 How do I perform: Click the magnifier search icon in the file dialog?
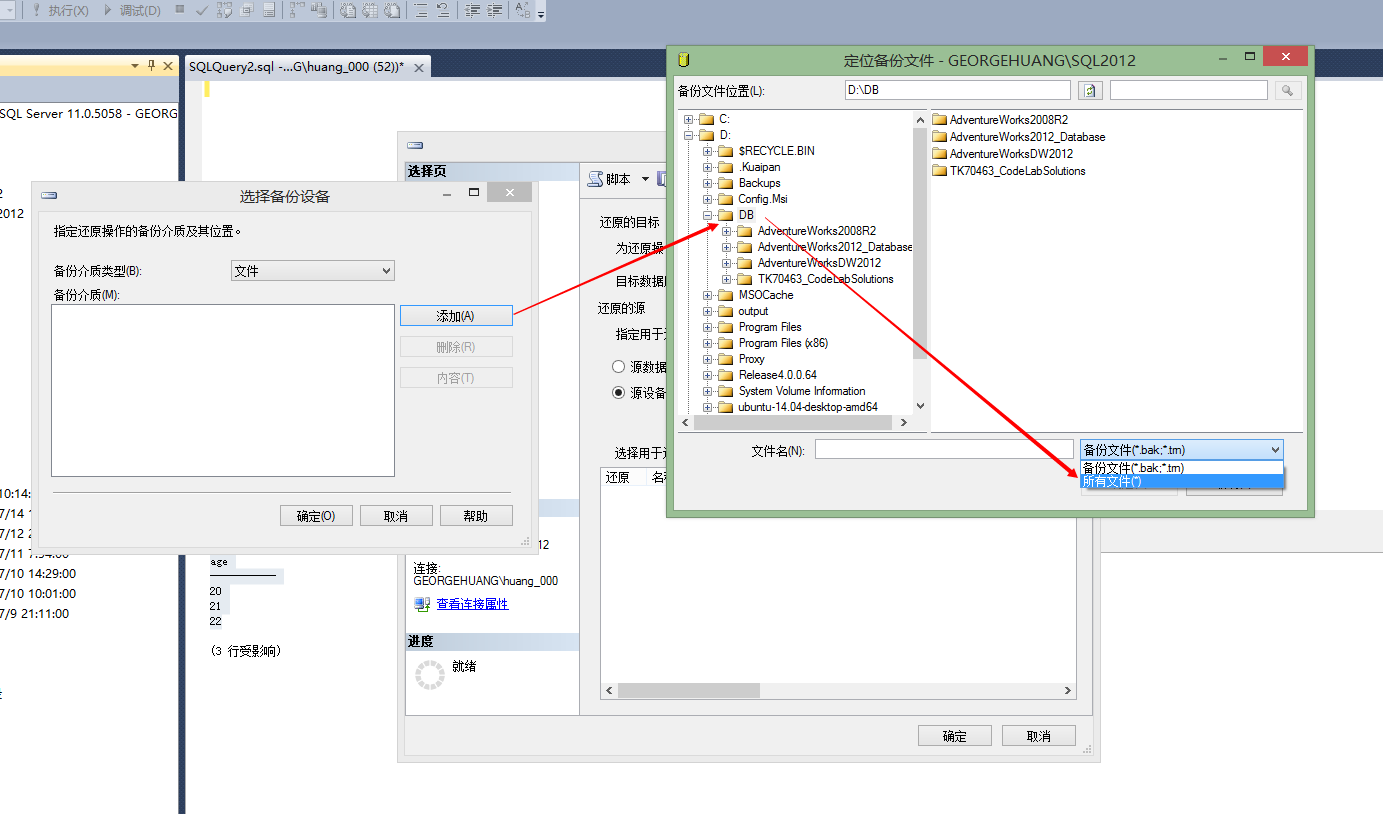[1287, 91]
